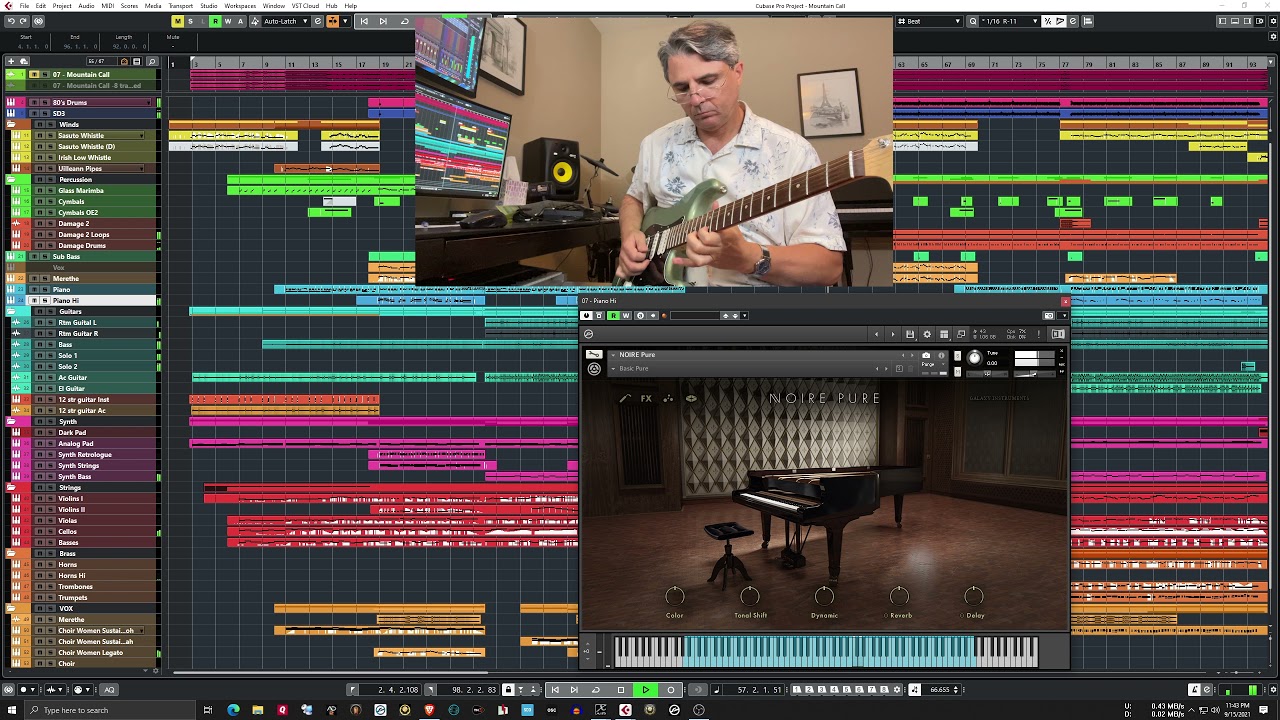Image resolution: width=1280 pixels, height=720 pixels.
Task: Open the VST Cloud menu
Action: [x=305, y=6]
